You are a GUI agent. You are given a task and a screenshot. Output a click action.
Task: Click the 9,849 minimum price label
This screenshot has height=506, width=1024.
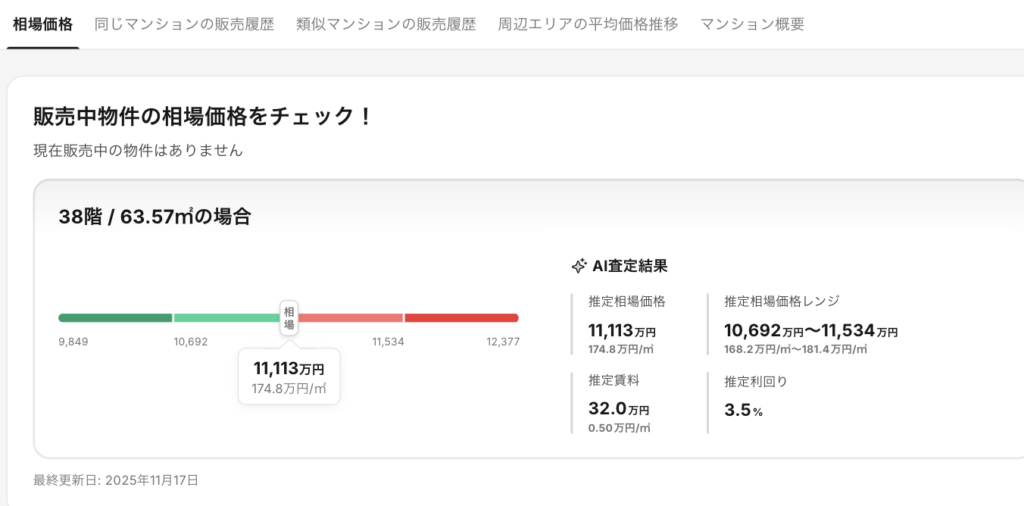[x=75, y=342]
